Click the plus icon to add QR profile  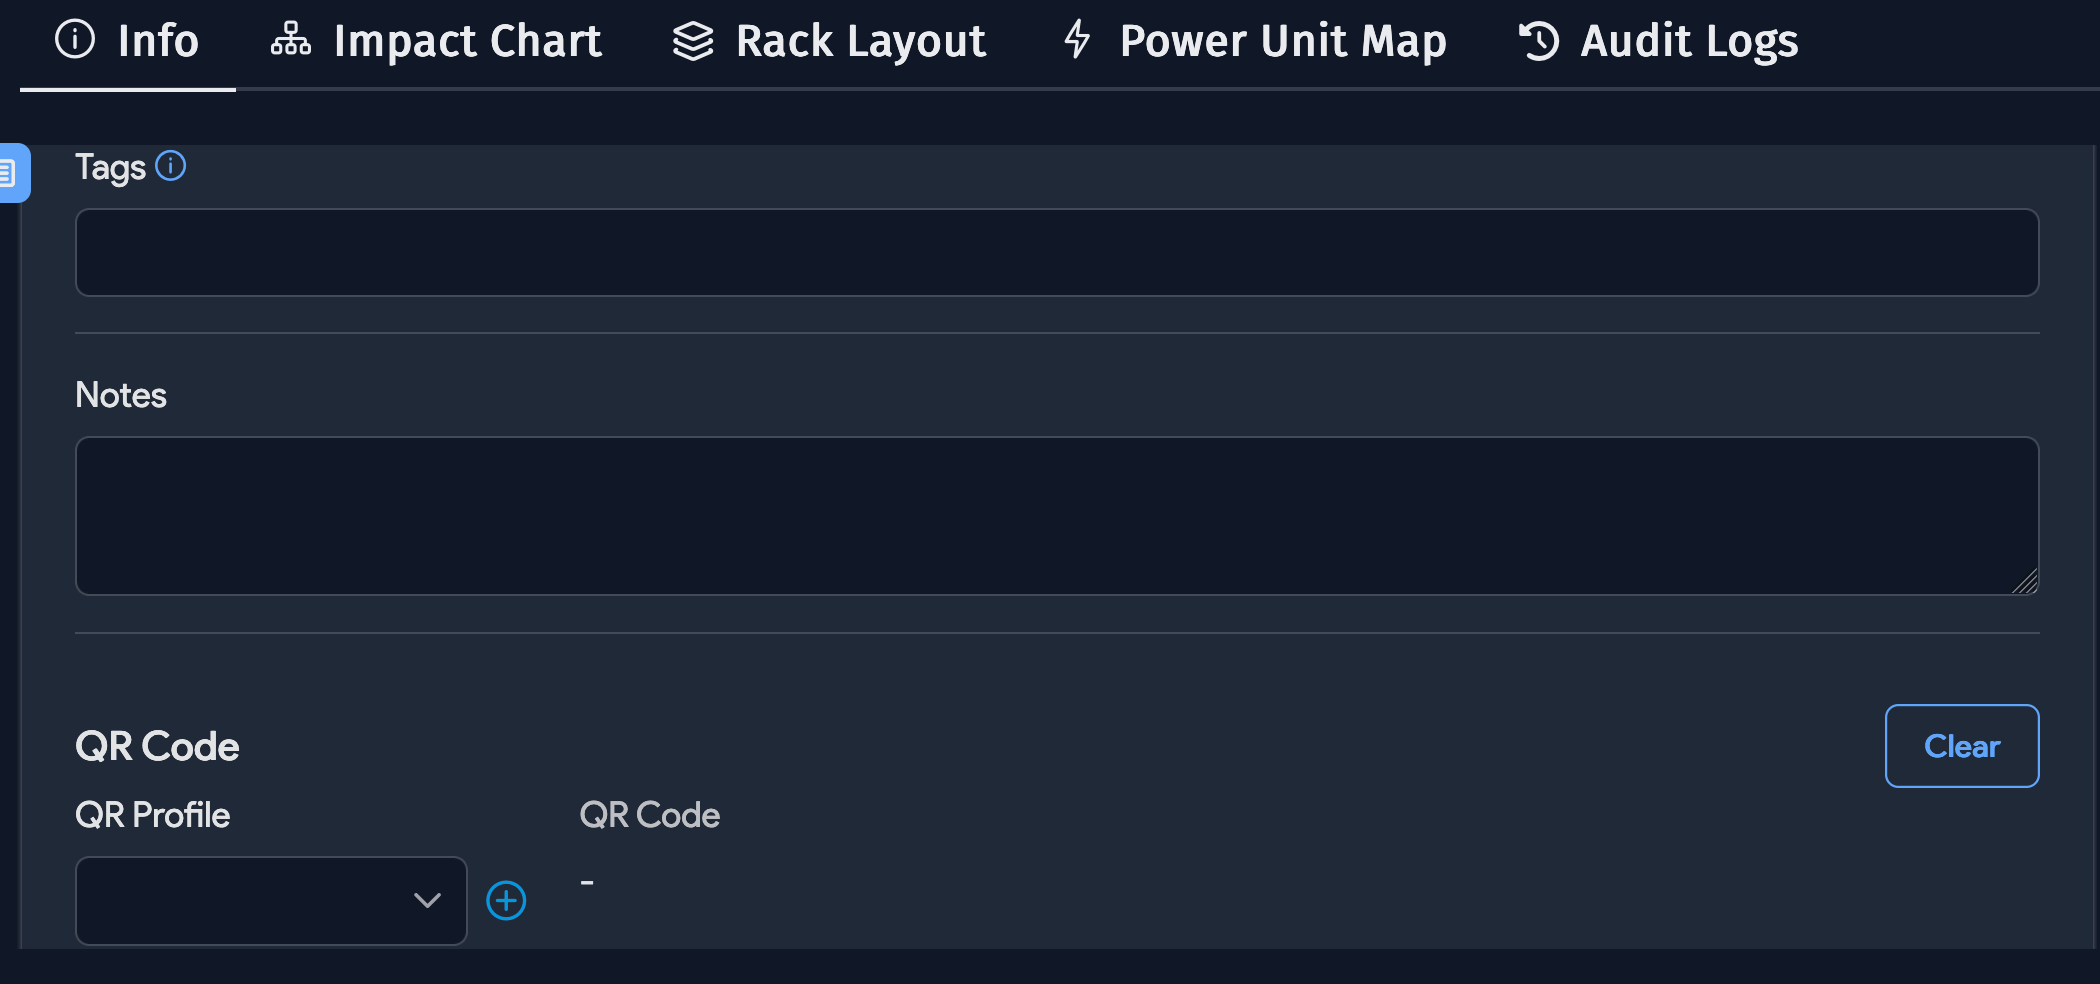point(506,900)
